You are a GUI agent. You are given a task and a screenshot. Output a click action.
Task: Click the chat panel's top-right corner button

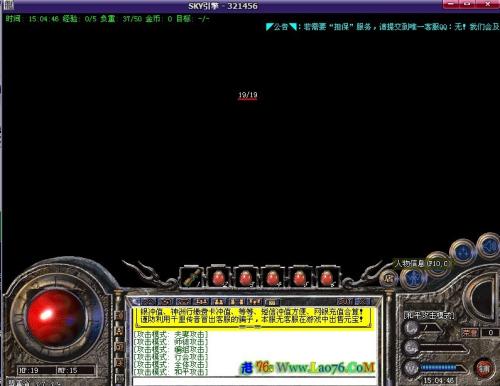pyautogui.click(x=362, y=302)
